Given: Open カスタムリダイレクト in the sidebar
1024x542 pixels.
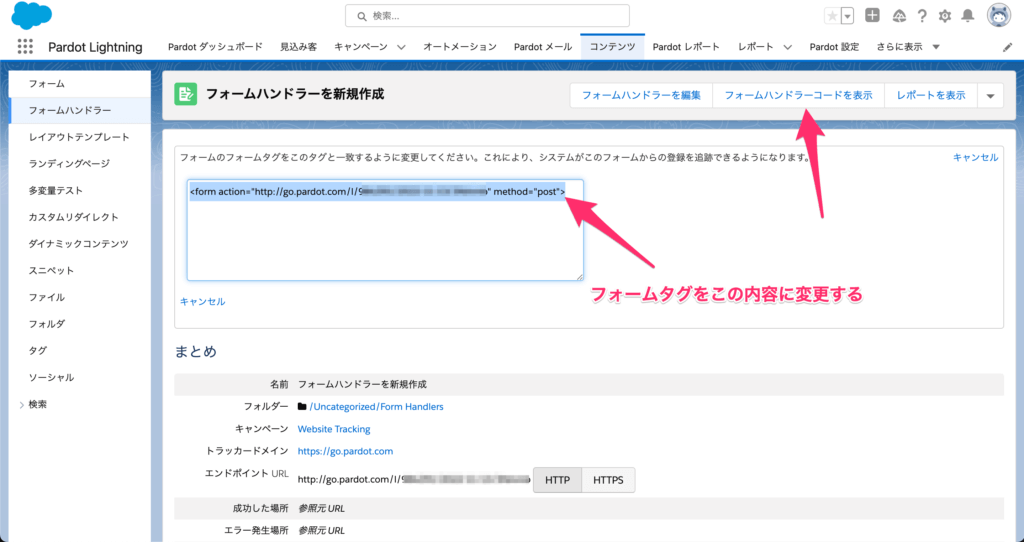Looking at the screenshot, I should (80, 217).
